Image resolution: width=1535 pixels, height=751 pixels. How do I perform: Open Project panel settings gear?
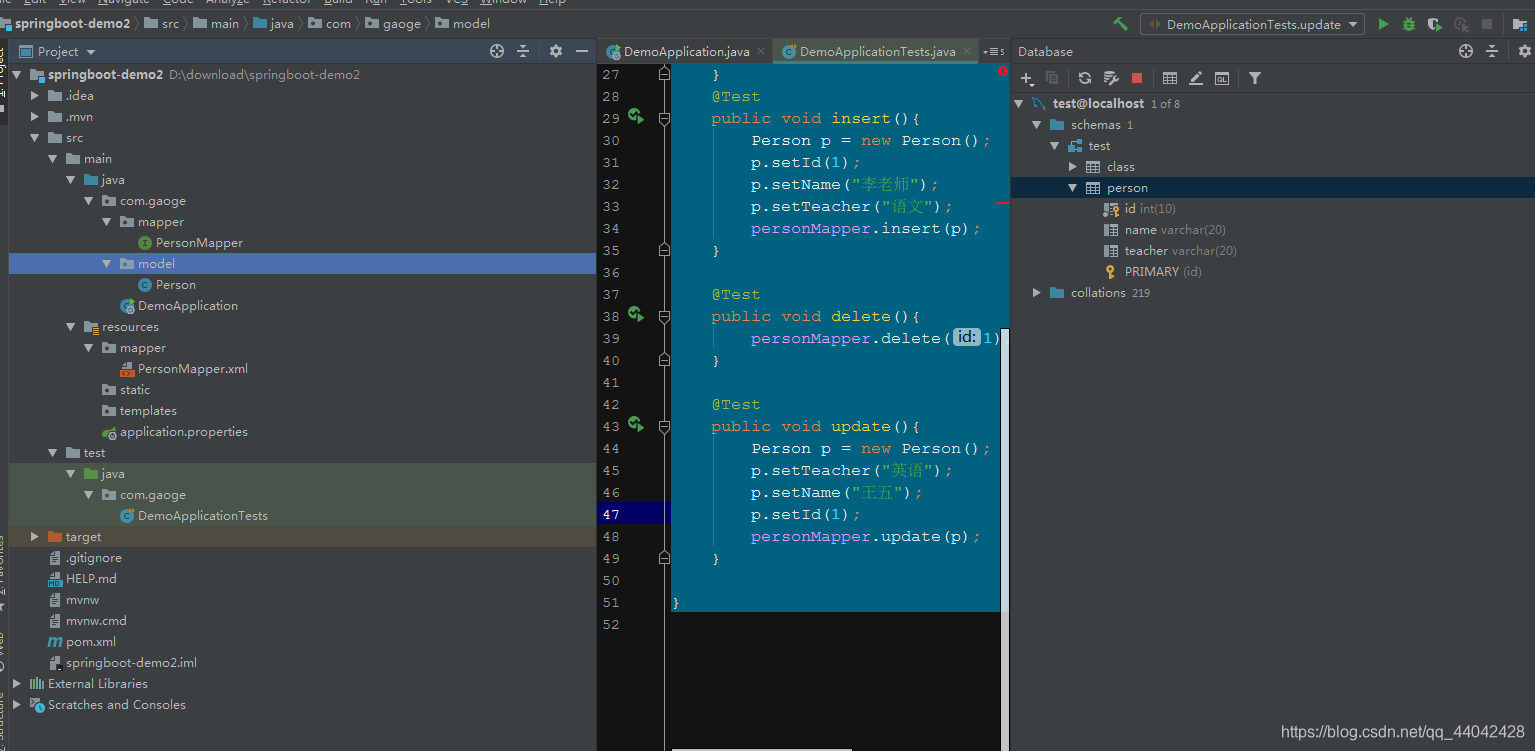(x=556, y=51)
